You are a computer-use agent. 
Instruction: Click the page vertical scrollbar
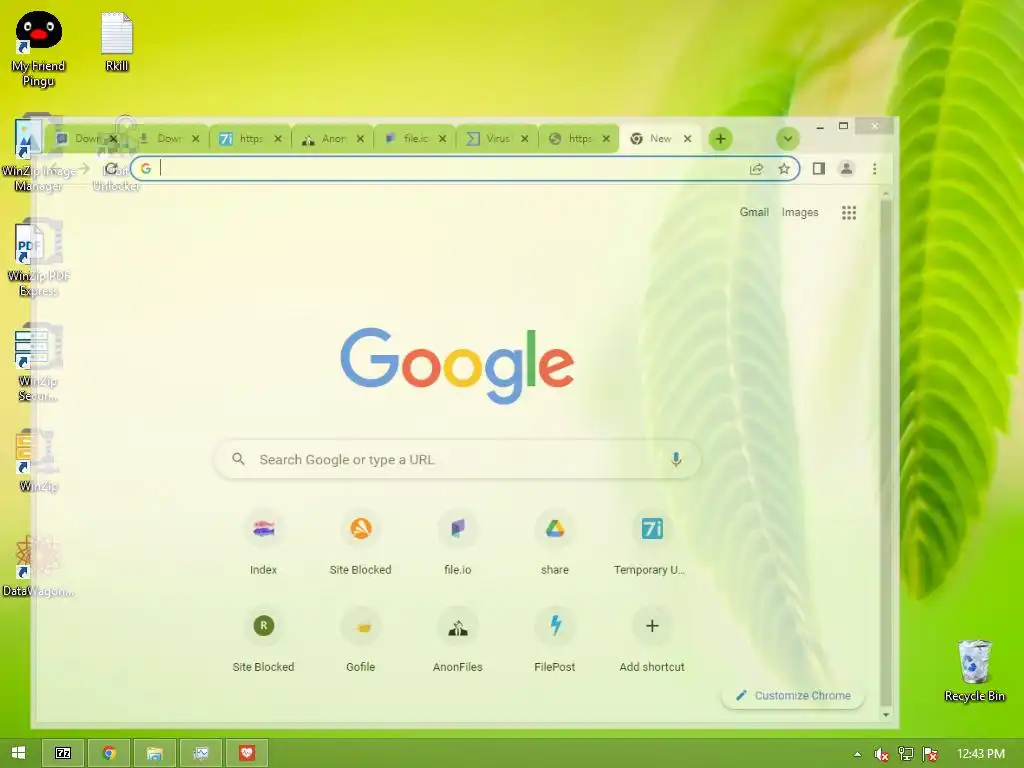pos(886,452)
